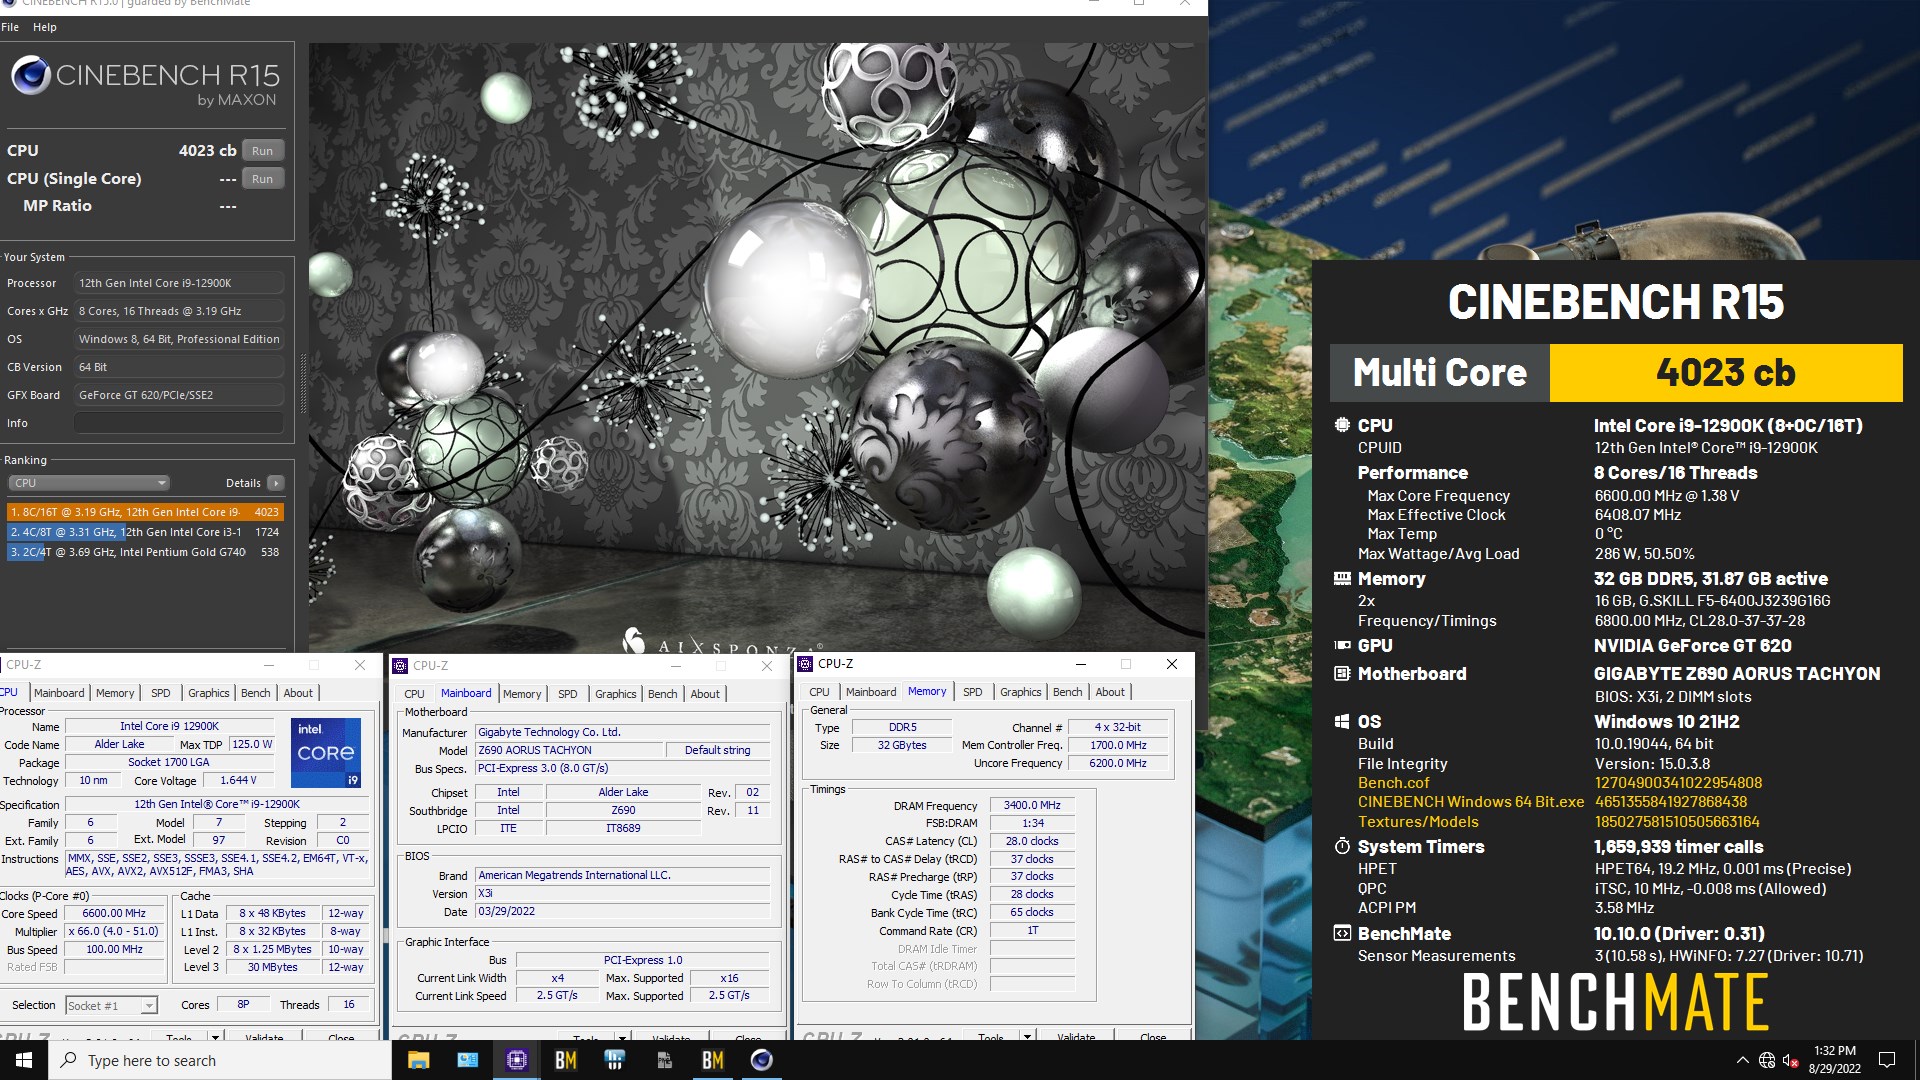The height and width of the screenshot is (1080, 1920).
Task: Click the network globe tray icon
Action: (1767, 1060)
